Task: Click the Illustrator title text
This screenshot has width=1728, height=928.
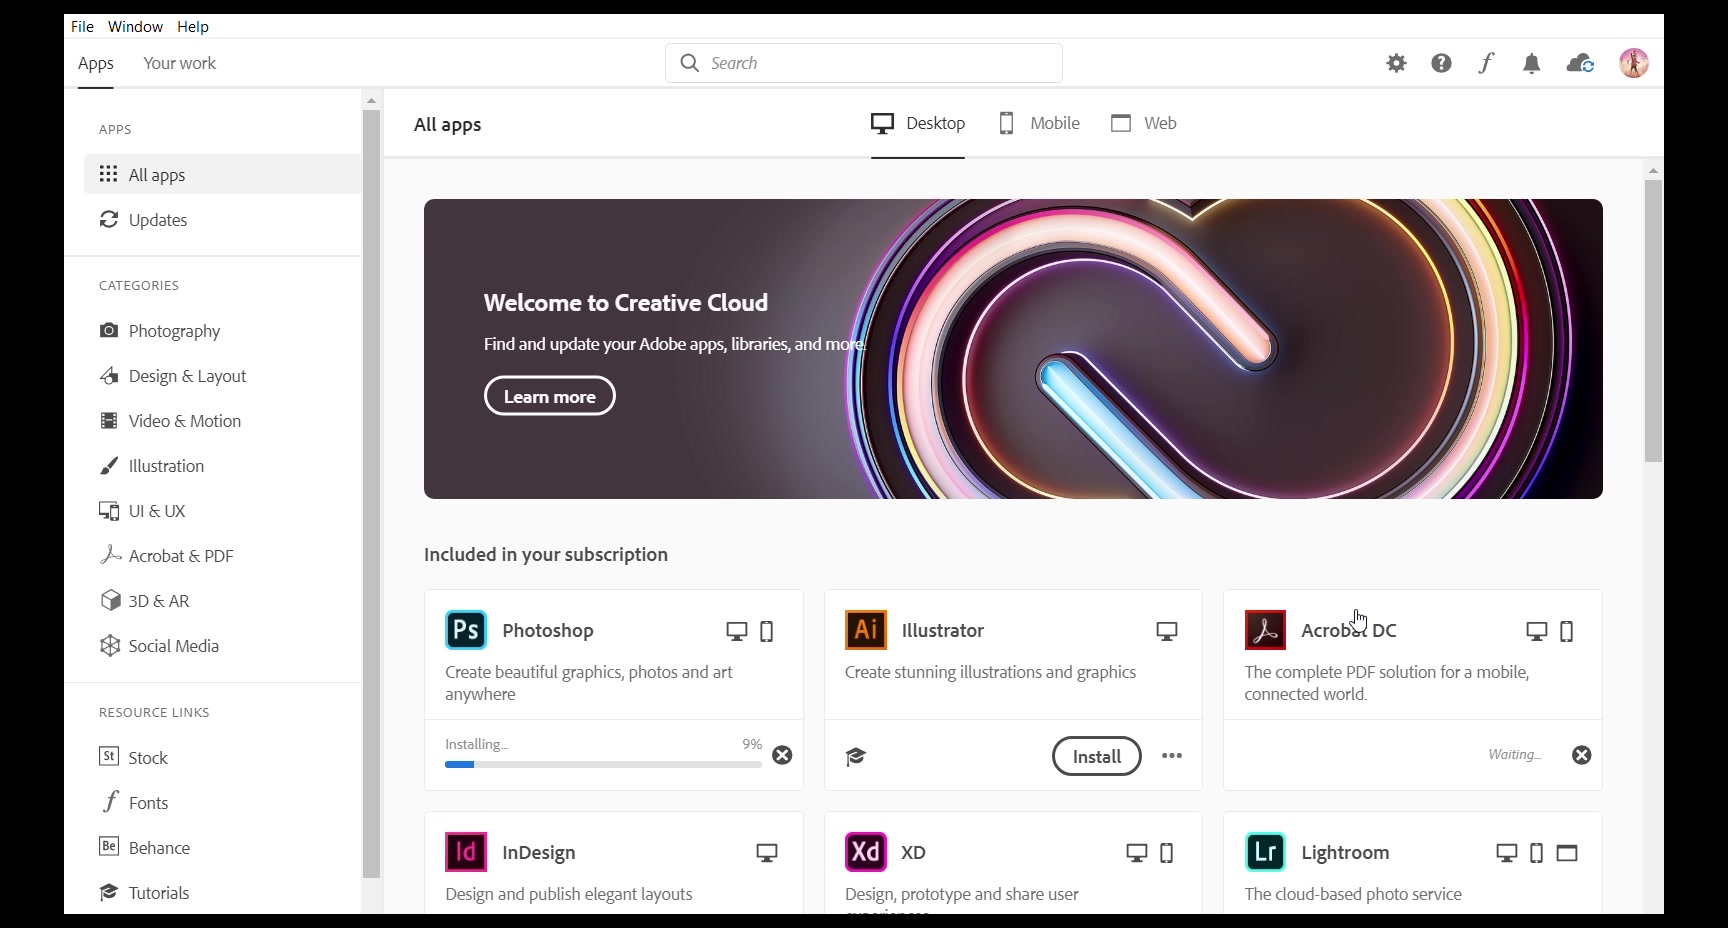Action: [x=943, y=630]
